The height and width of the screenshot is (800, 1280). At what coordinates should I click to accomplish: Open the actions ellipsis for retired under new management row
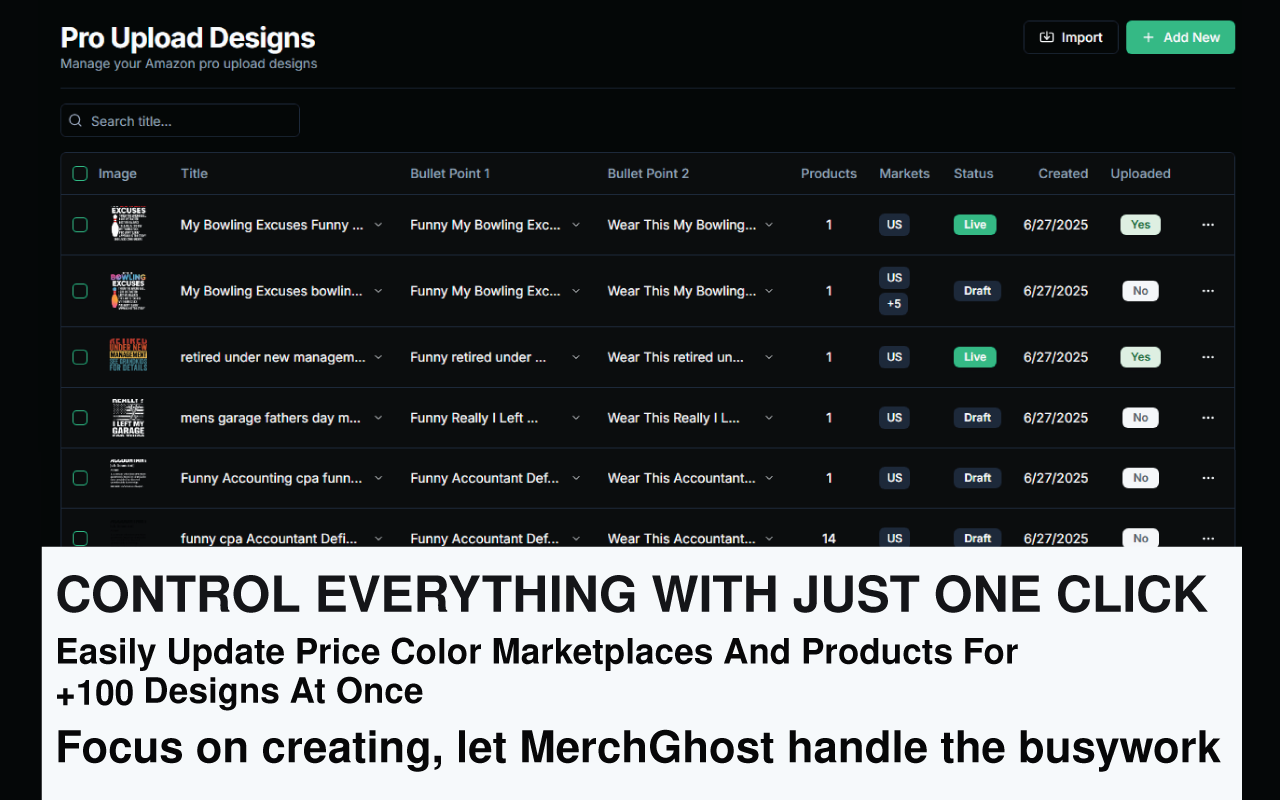tap(1208, 357)
